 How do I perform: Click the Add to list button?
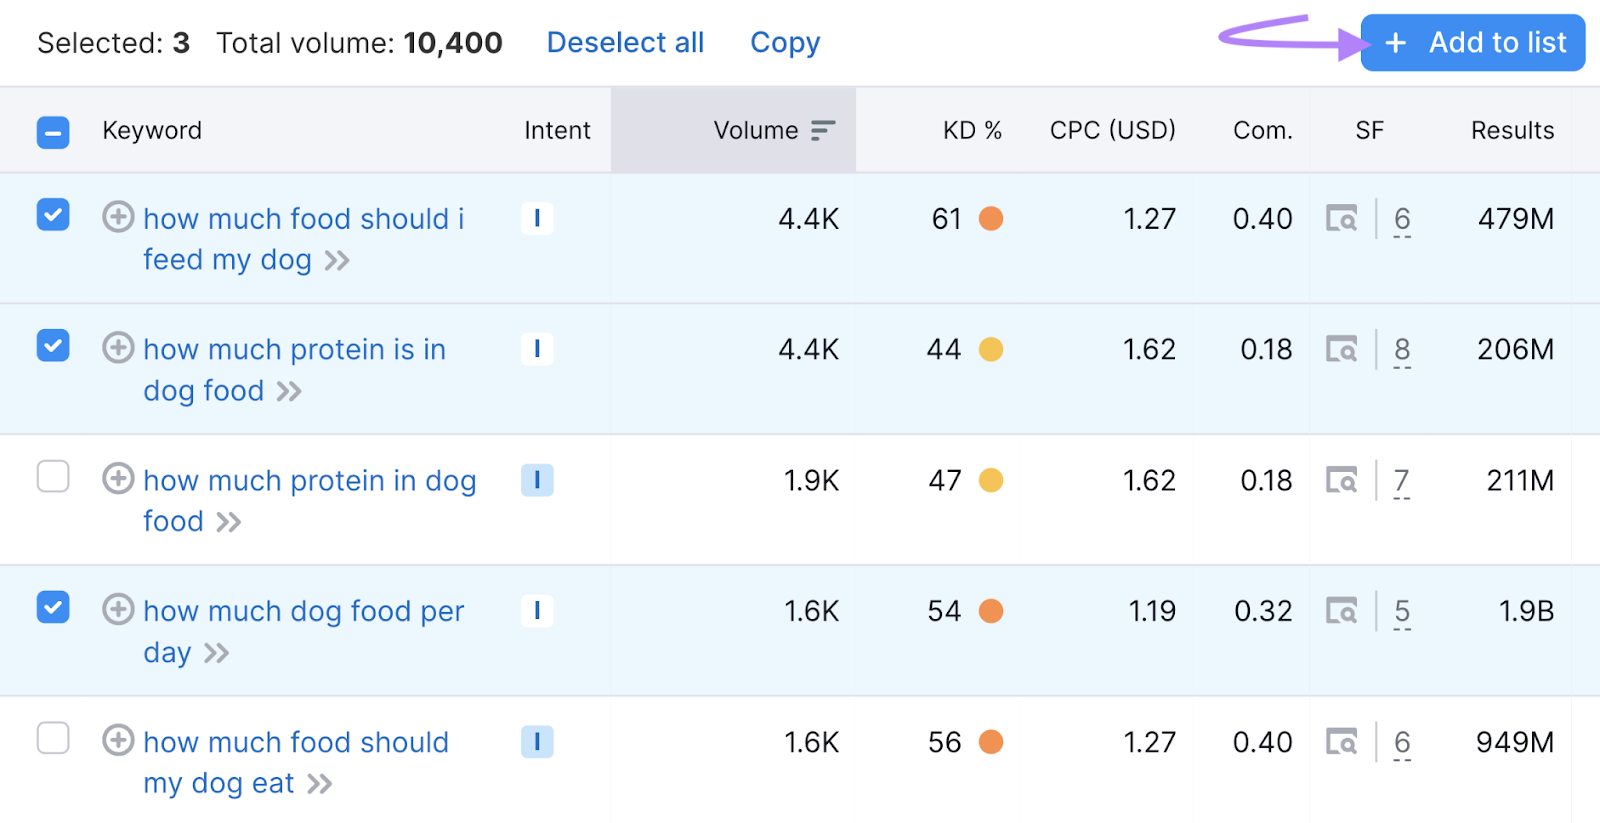click(x=1472, y=42)
